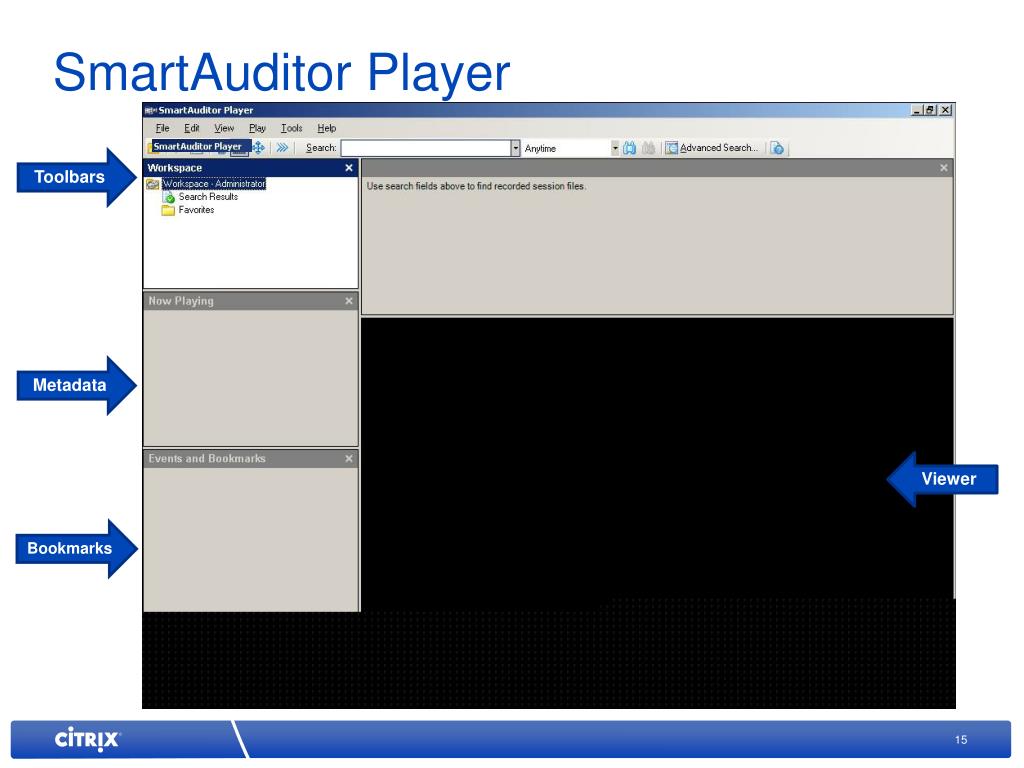Screen dimensions: 1024x768
Task: Open the File menu
Action: point(163,128)
